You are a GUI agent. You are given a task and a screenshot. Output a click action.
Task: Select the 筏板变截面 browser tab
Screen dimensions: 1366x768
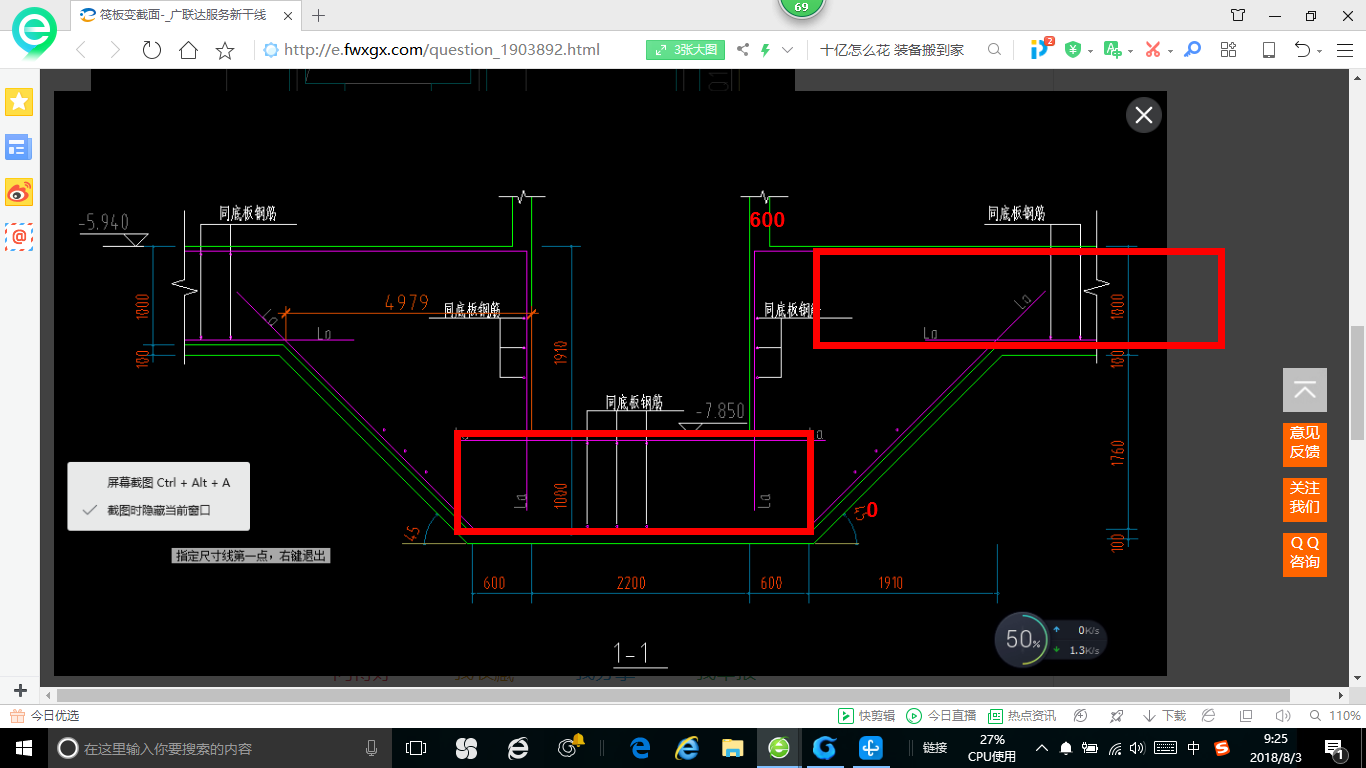coord(185,15)
